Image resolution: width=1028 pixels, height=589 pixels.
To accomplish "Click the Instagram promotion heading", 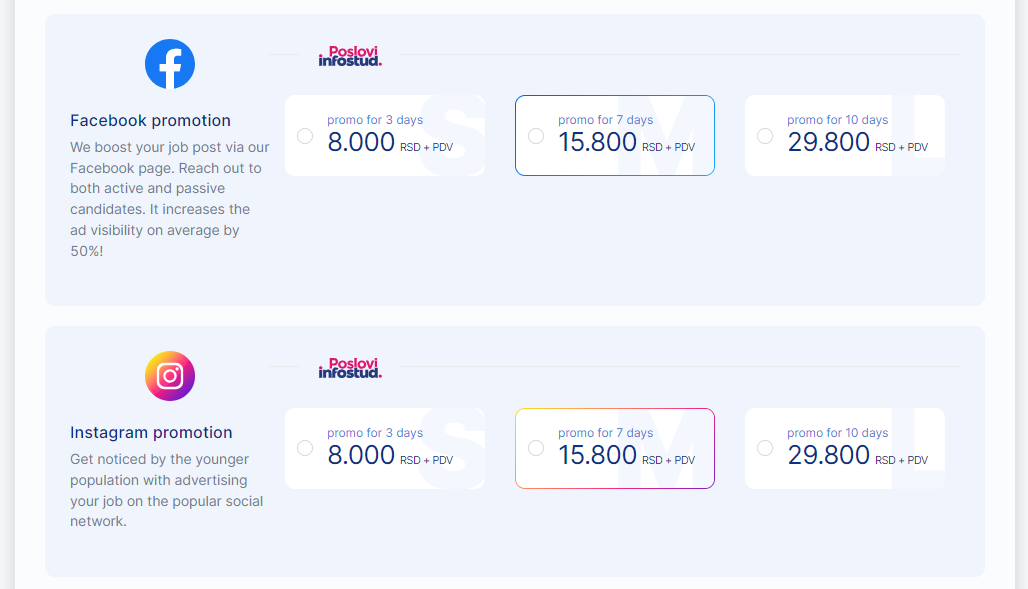I will pos(151,433).
